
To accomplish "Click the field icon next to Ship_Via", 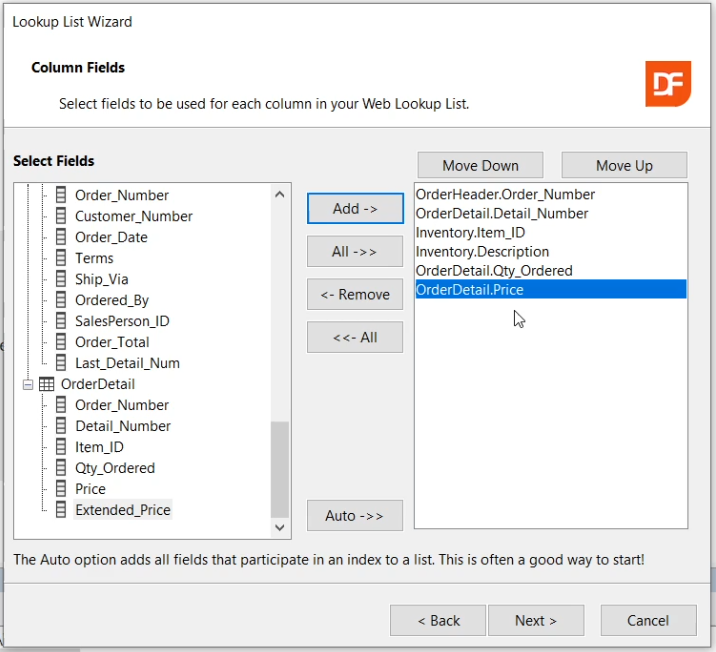I will (61, 279).
